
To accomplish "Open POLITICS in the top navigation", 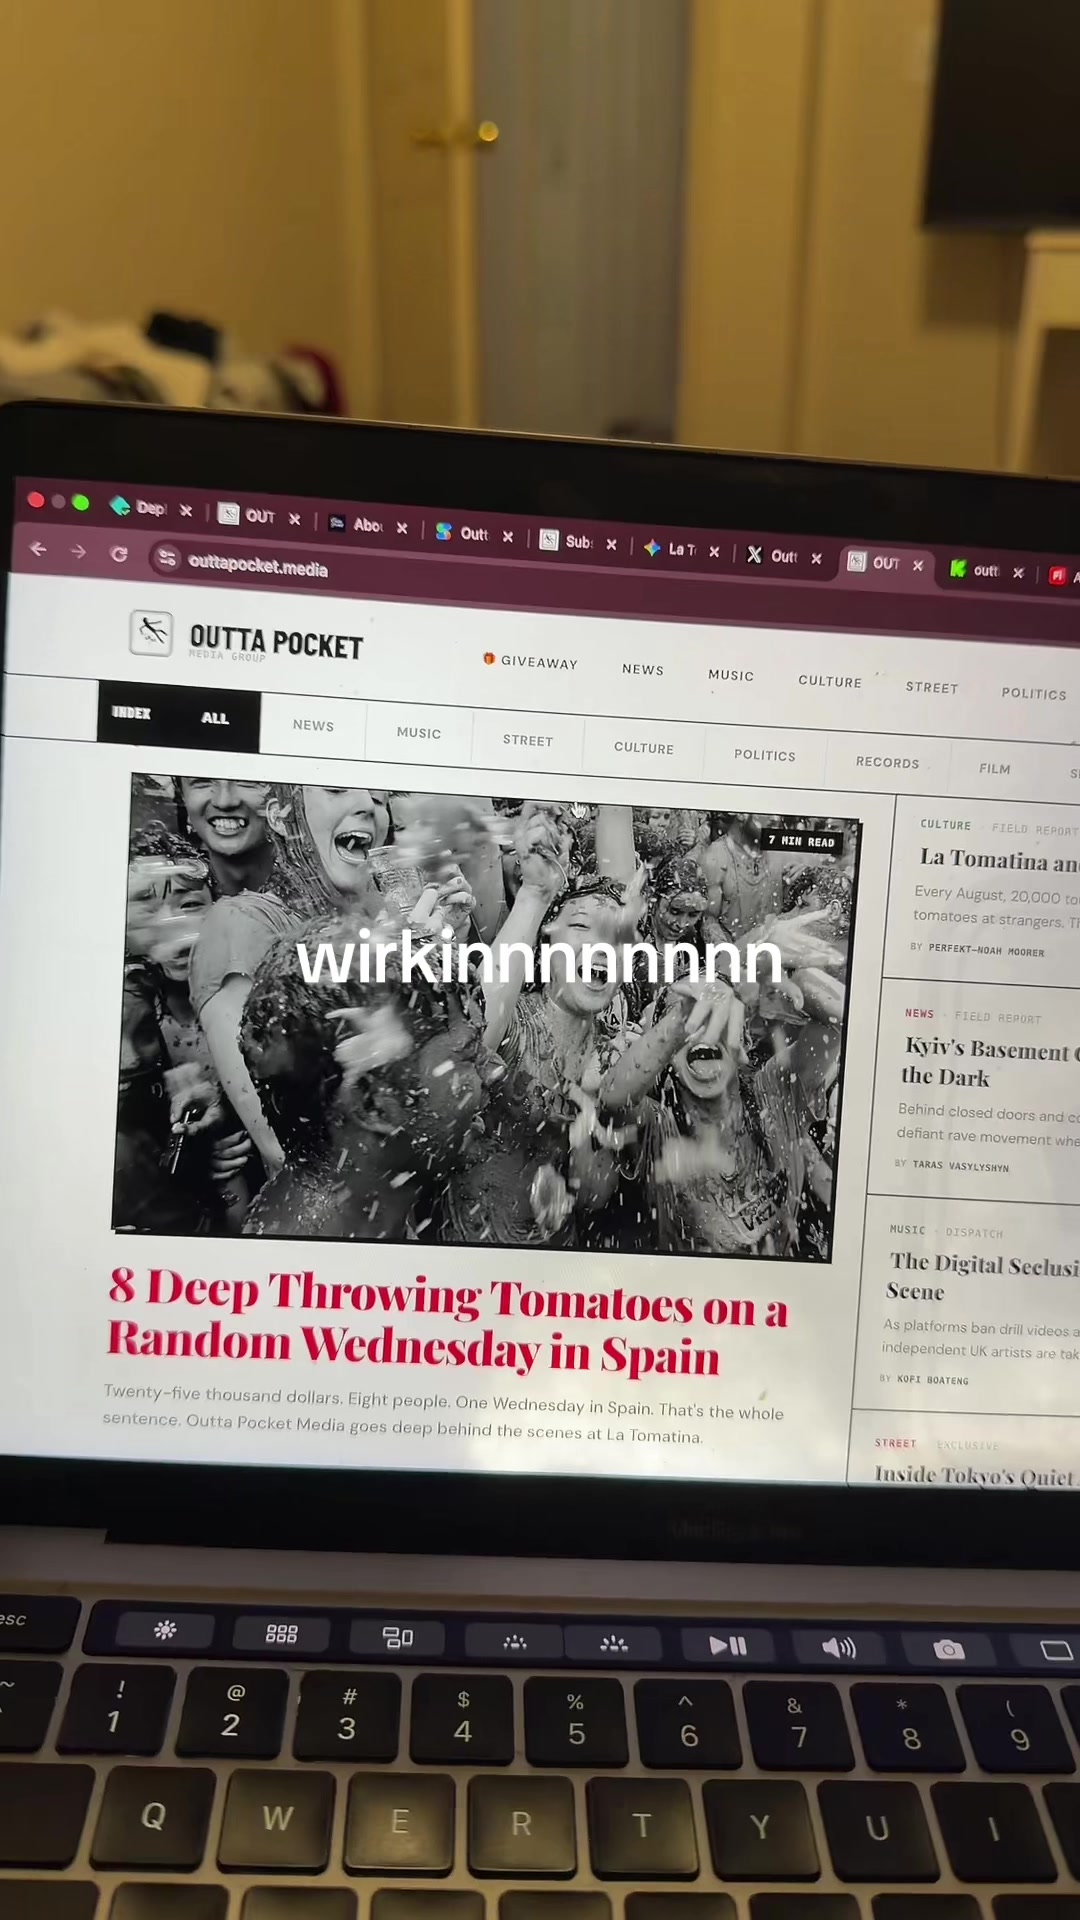I will (x=1034, y=693).
